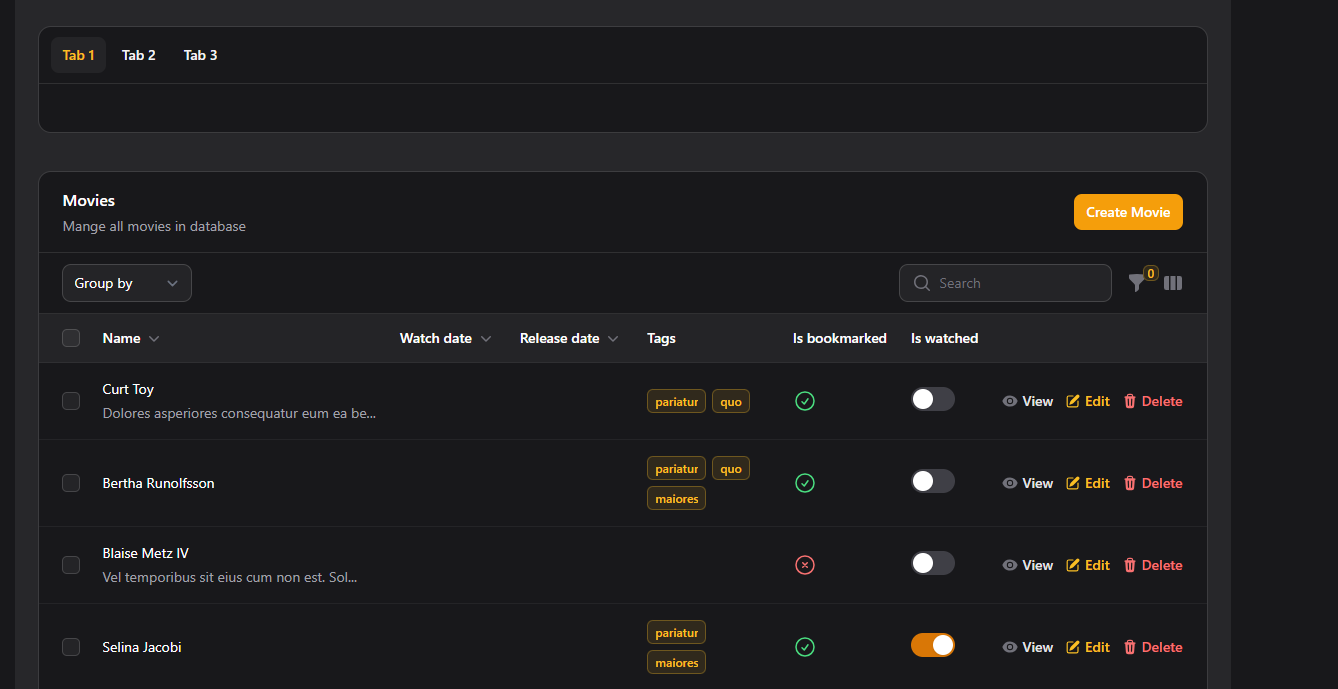1338x689 pixels.
Task: Click the eye View icon for Curt Toy
Action: pos(1010,401)
